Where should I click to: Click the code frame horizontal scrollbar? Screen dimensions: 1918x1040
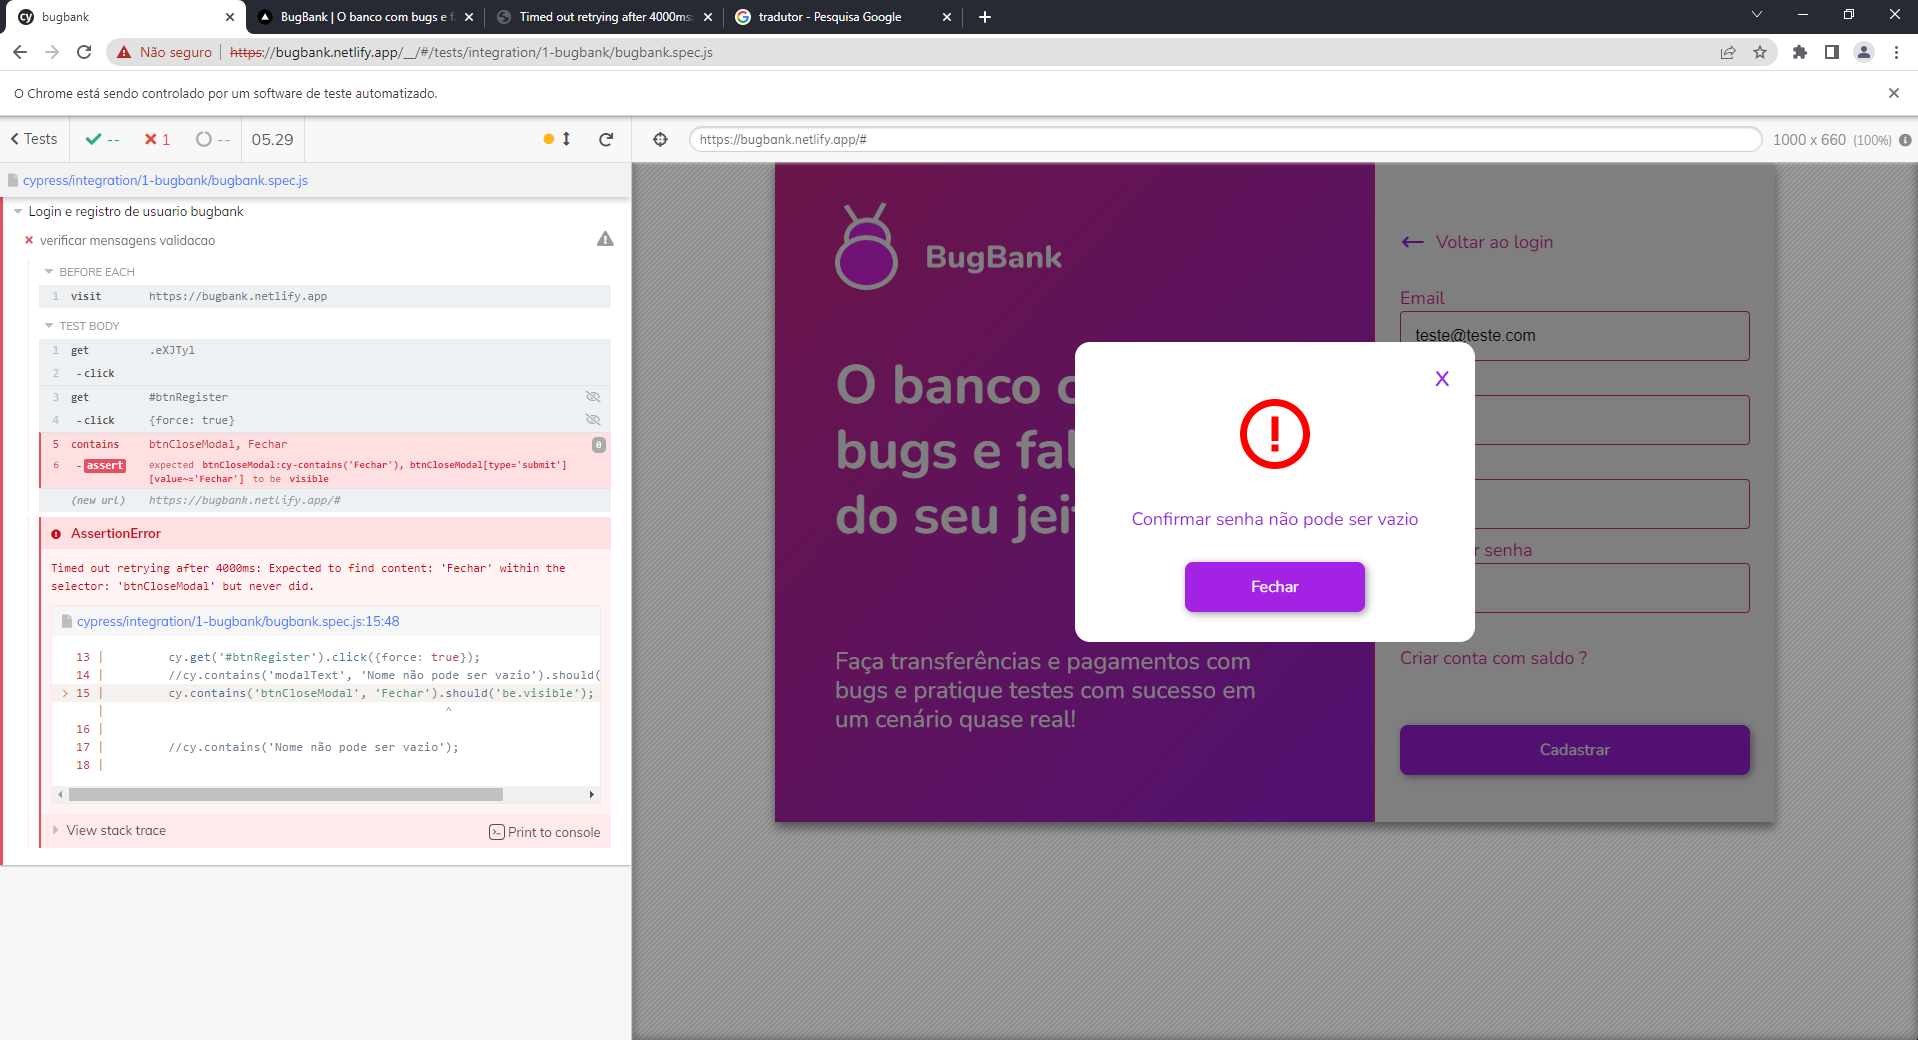coord(286,795)
